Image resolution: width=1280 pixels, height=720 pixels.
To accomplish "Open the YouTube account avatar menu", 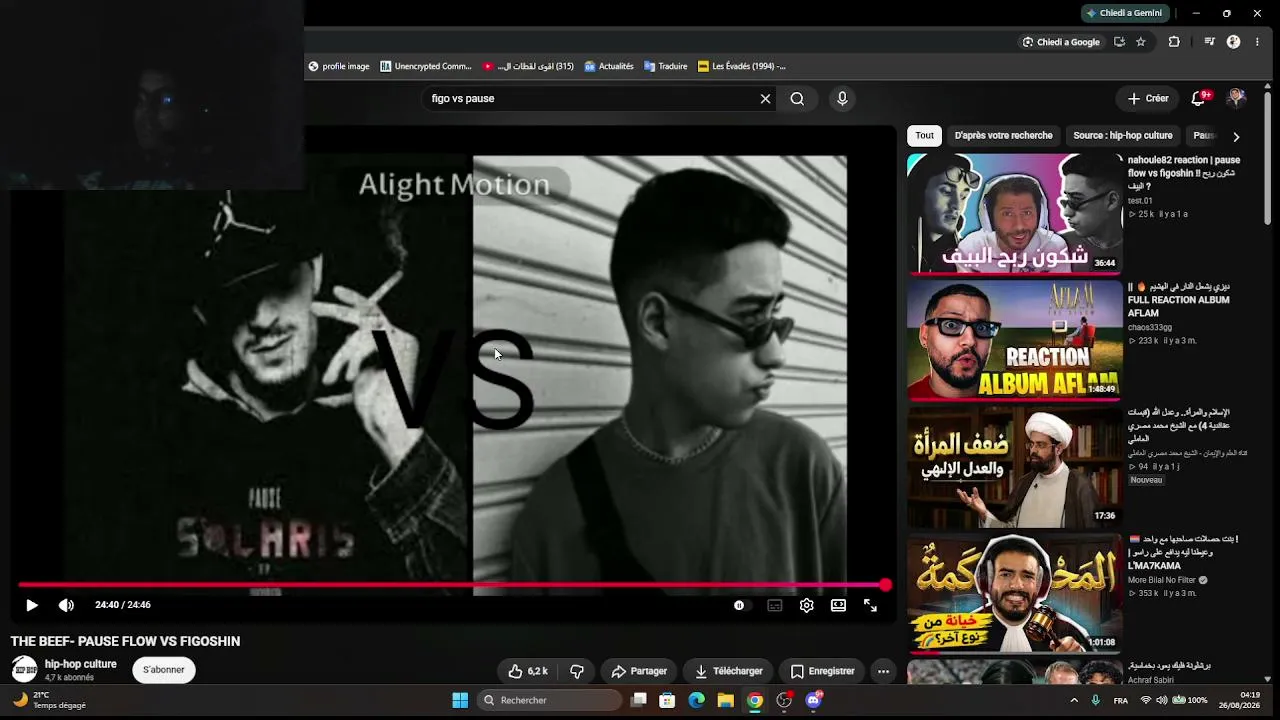I will click(x=1237, y=98).
